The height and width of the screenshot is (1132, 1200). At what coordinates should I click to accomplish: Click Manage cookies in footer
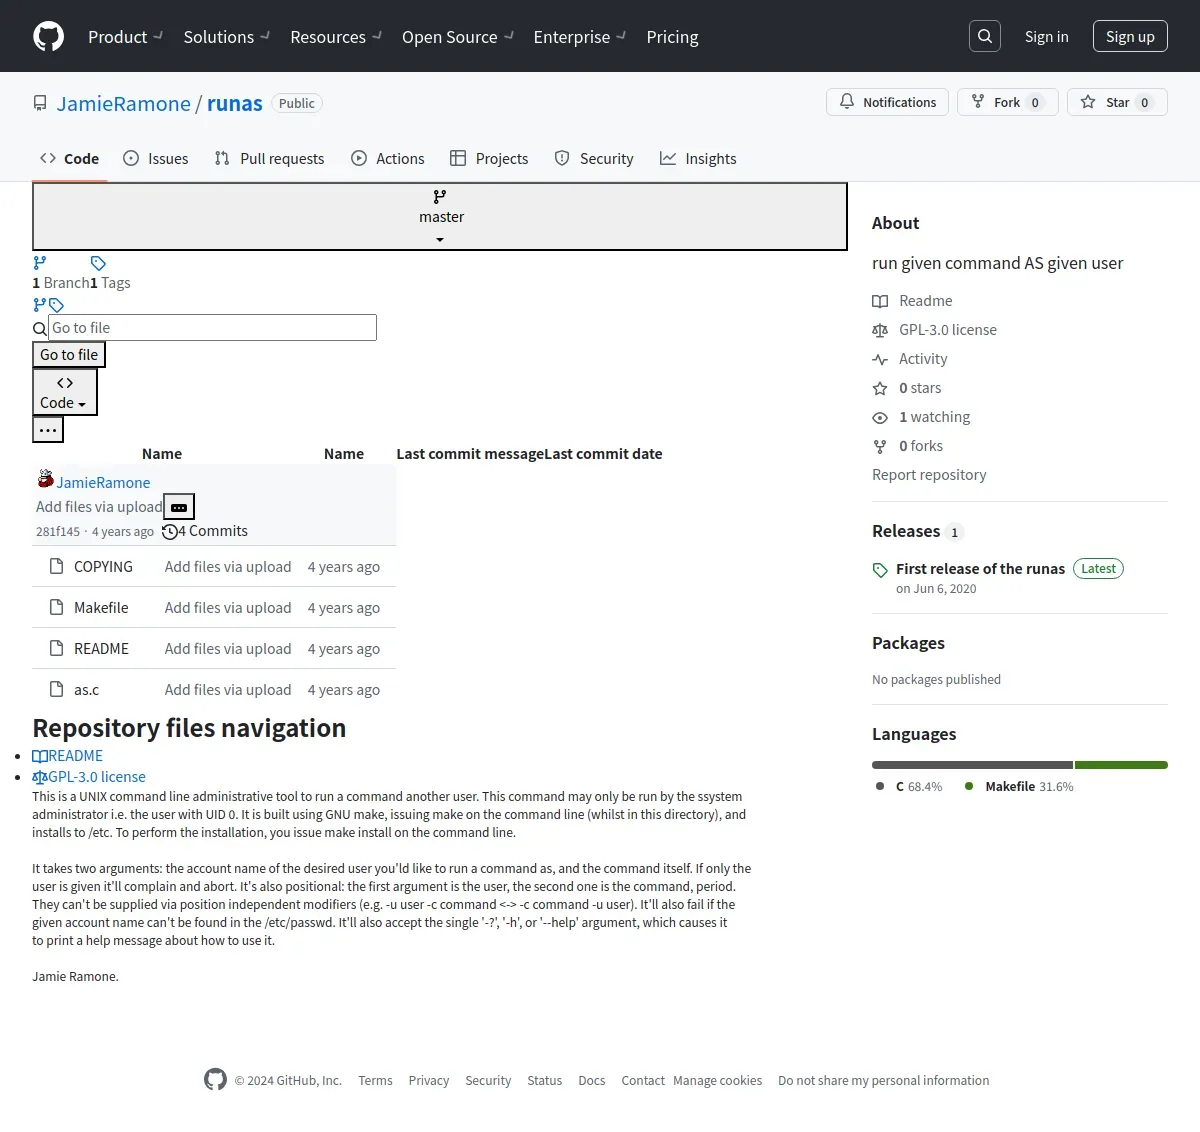[x=717, y=1081]
